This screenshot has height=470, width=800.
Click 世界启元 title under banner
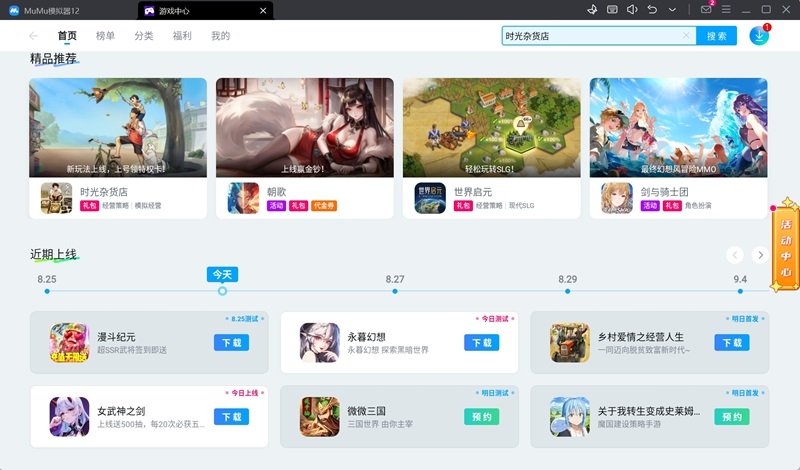click(x=473, y=192)
